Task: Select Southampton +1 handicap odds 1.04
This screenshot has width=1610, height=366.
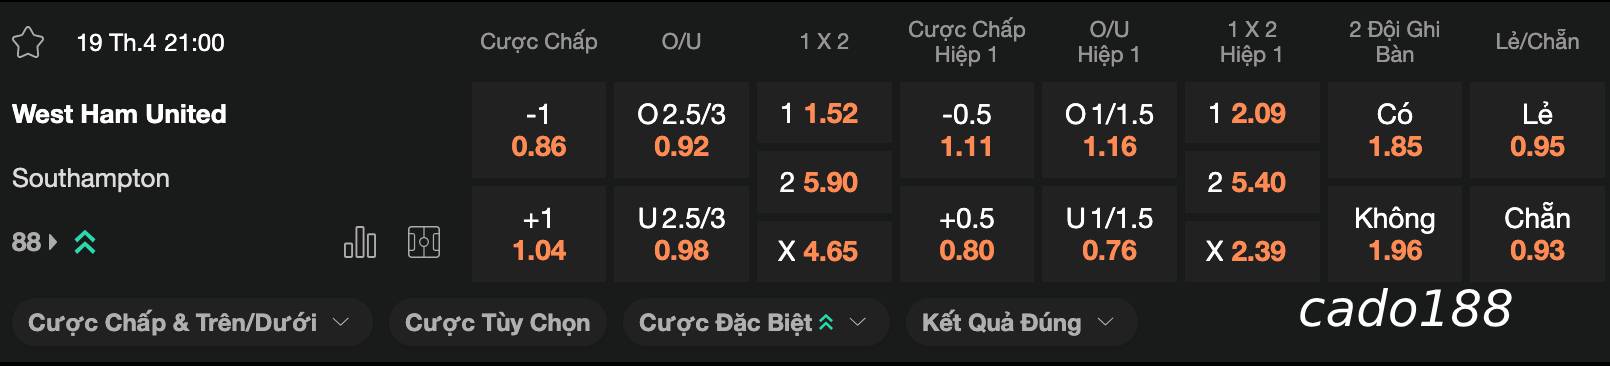Action: point(539,234)
